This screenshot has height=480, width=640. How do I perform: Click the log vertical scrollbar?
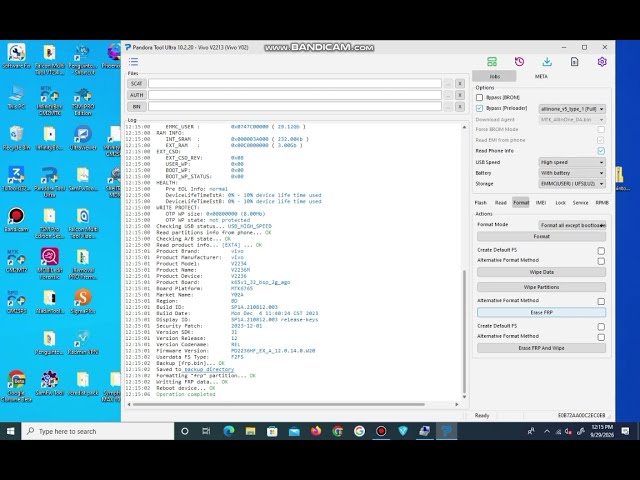[464, 331]
